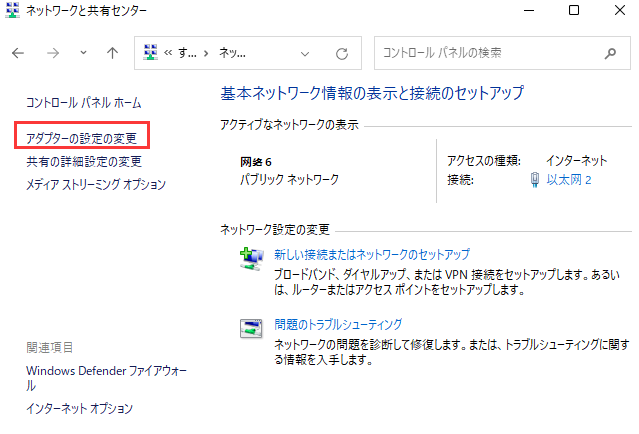The image size is (639, 434).
Task: Click the new connection setup icon
Action: [x=251, y=258]
